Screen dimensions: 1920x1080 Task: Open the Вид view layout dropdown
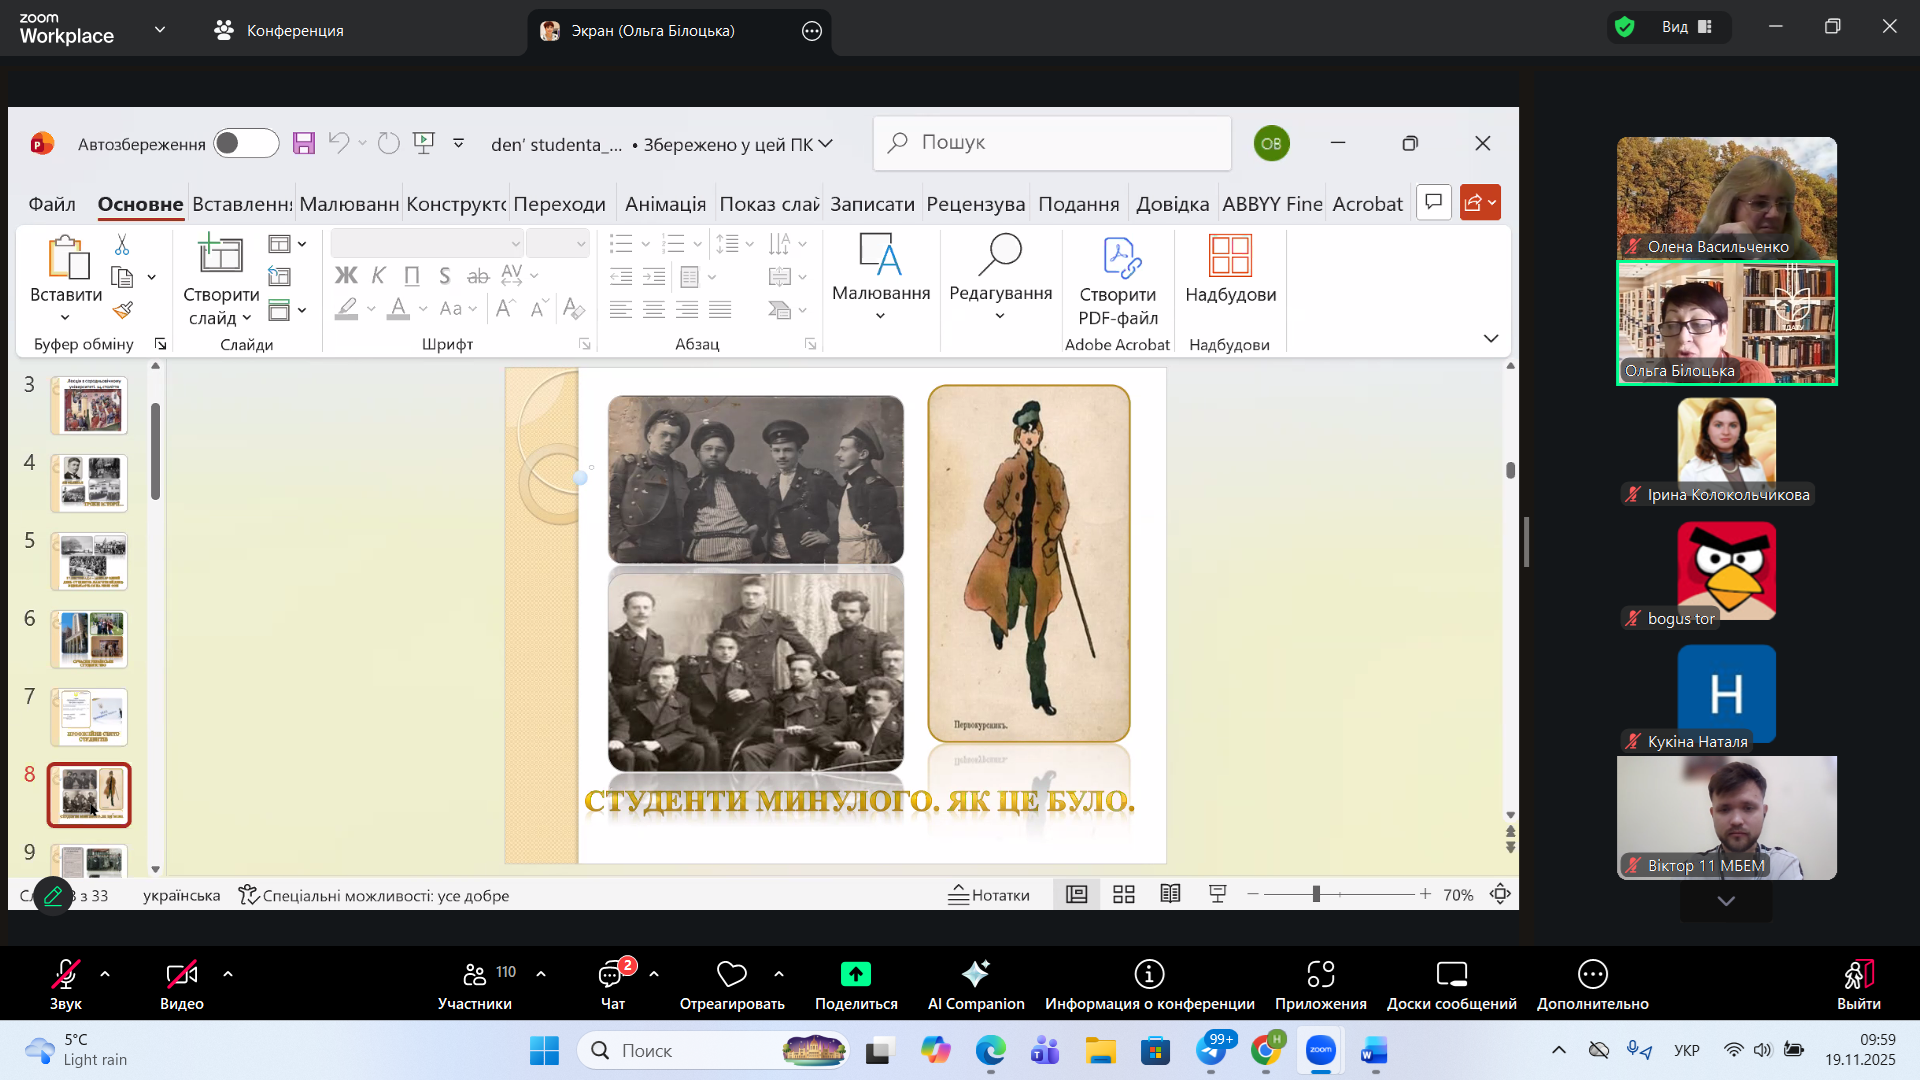[1686, 28]
